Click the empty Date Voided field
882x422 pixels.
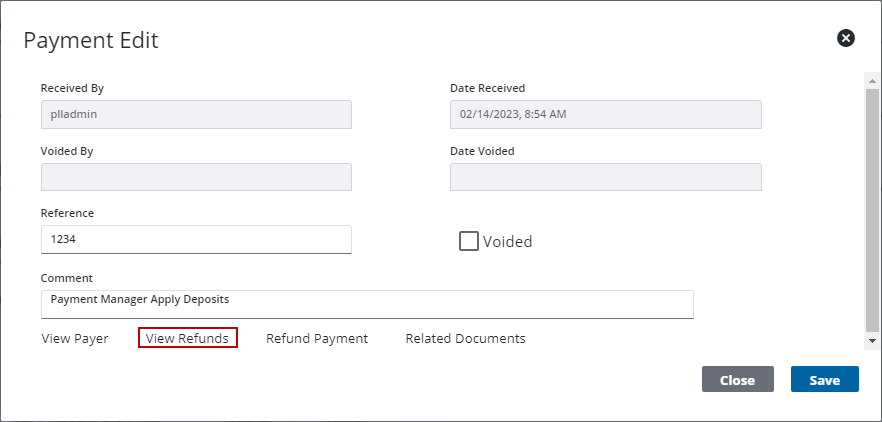pyautogui.click(x=605, y=178)
